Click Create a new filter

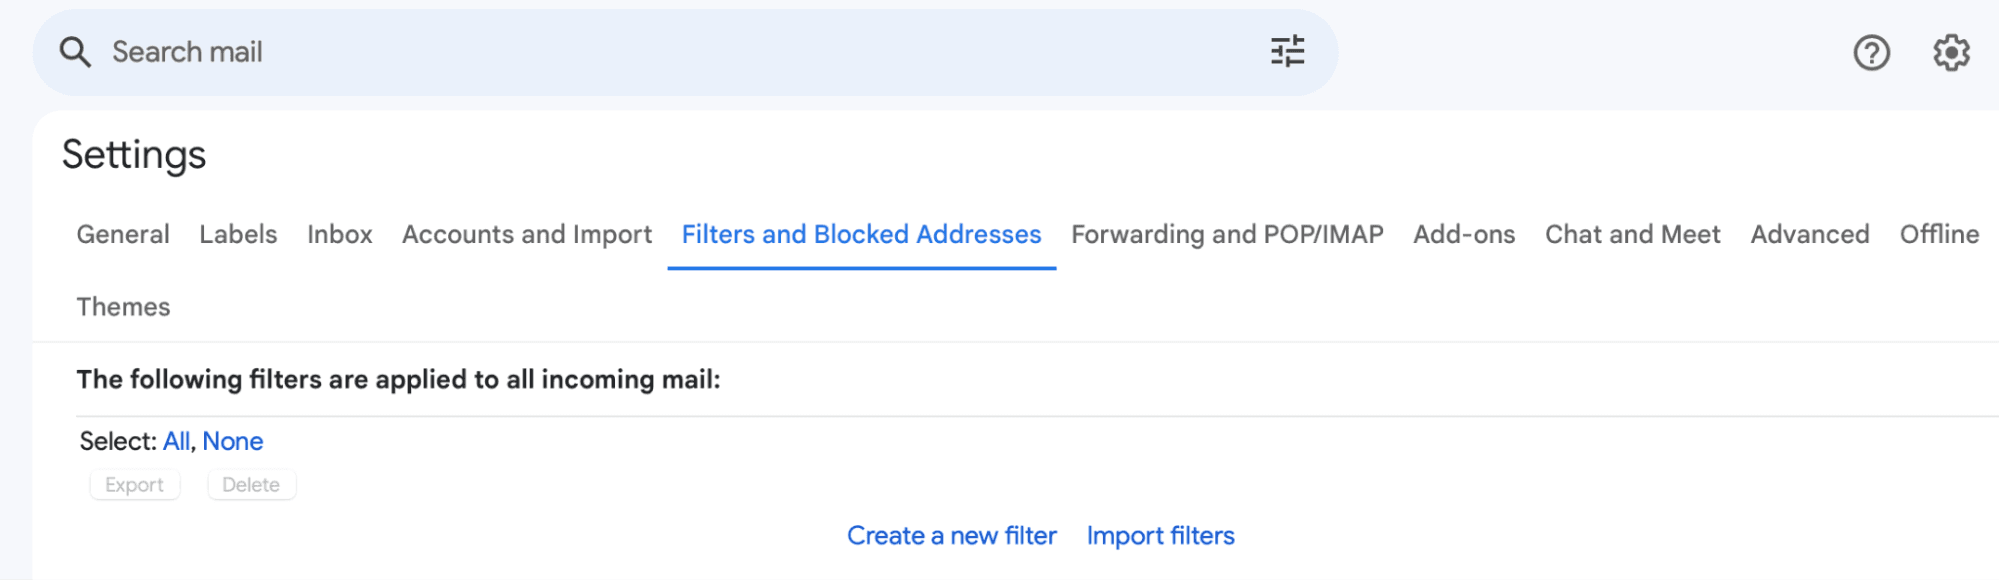(952, 536)
